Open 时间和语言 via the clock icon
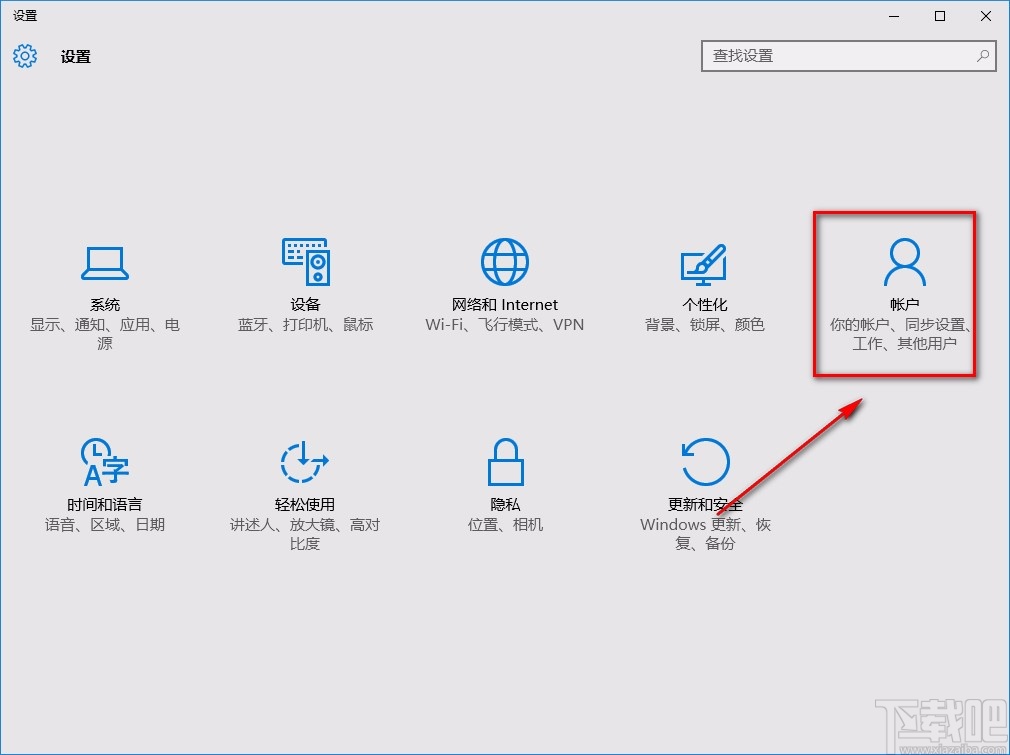 tap(105, 462)
